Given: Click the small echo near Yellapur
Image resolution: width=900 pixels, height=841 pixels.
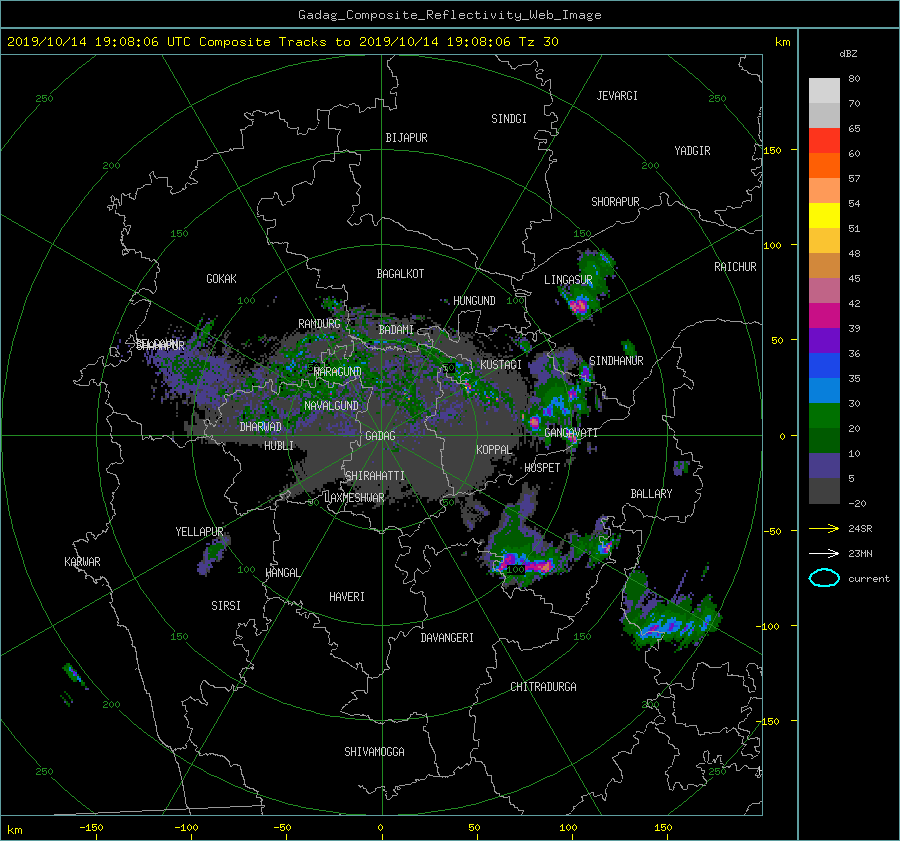Looking at the screenshot, I should pyautogui.click(x=214, y=555).
